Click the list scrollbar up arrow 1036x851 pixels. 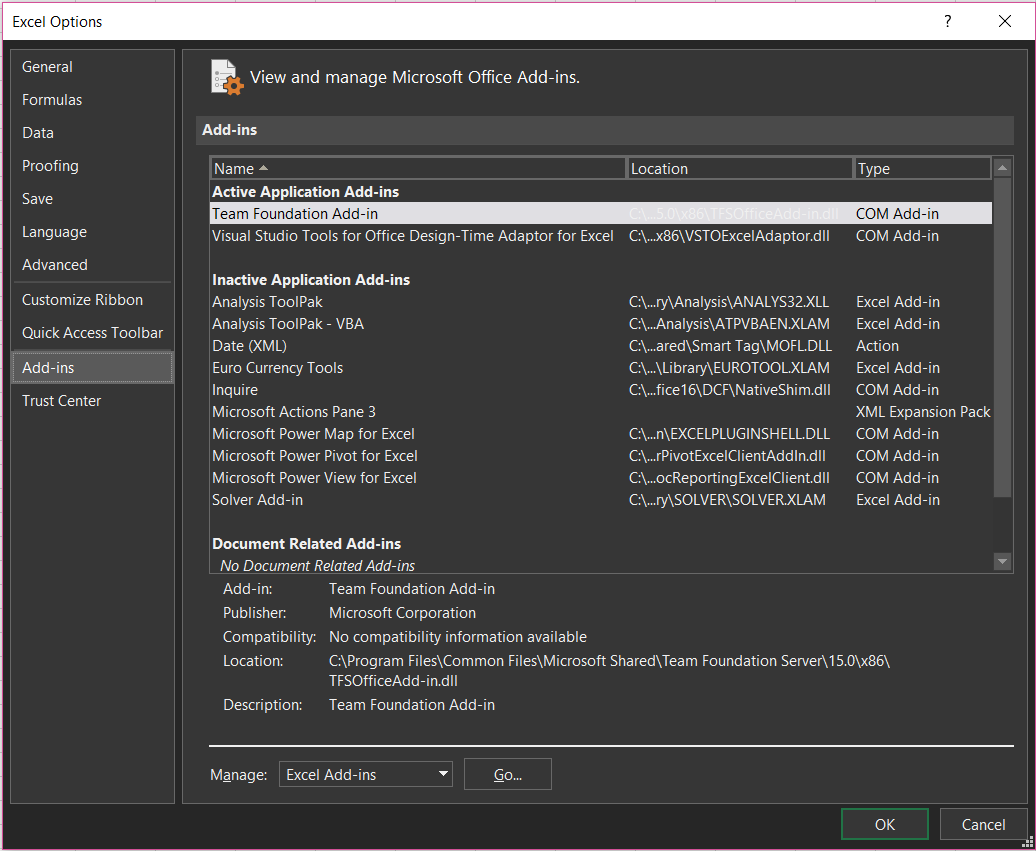click(1003, 168)
